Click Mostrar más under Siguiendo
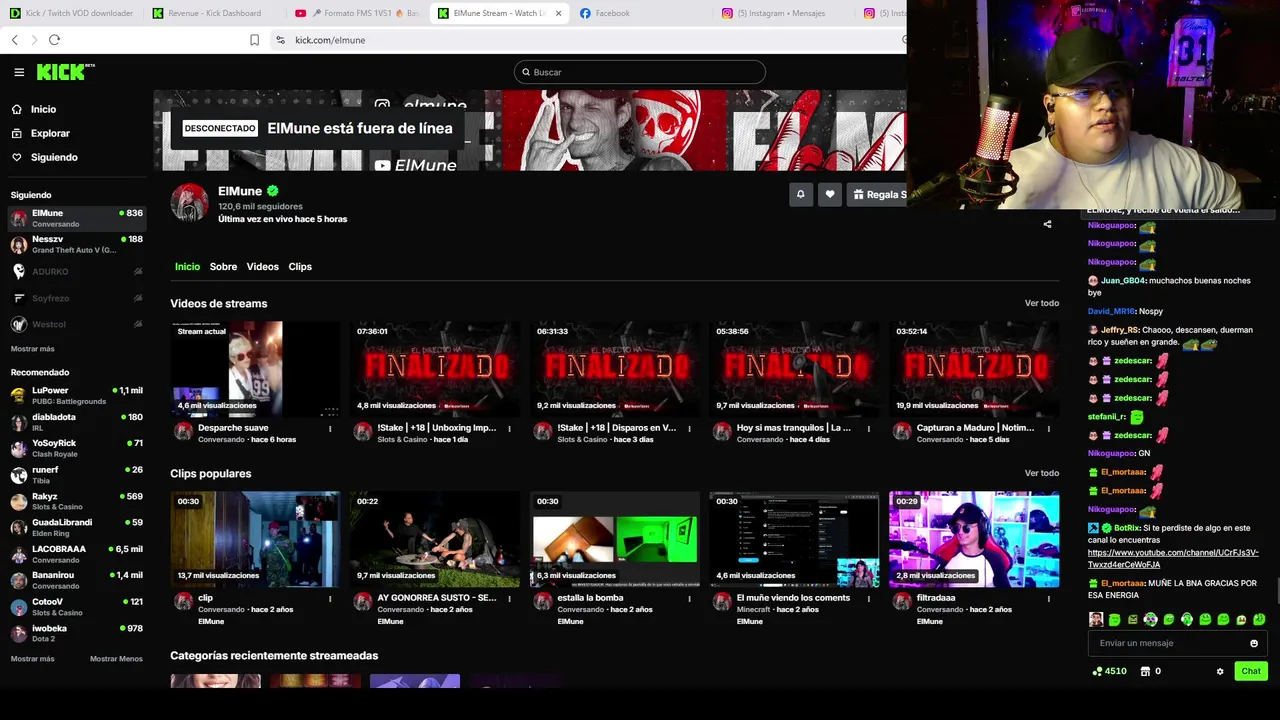This screenshot has width=1280, height=720. (x=33, y=349)
